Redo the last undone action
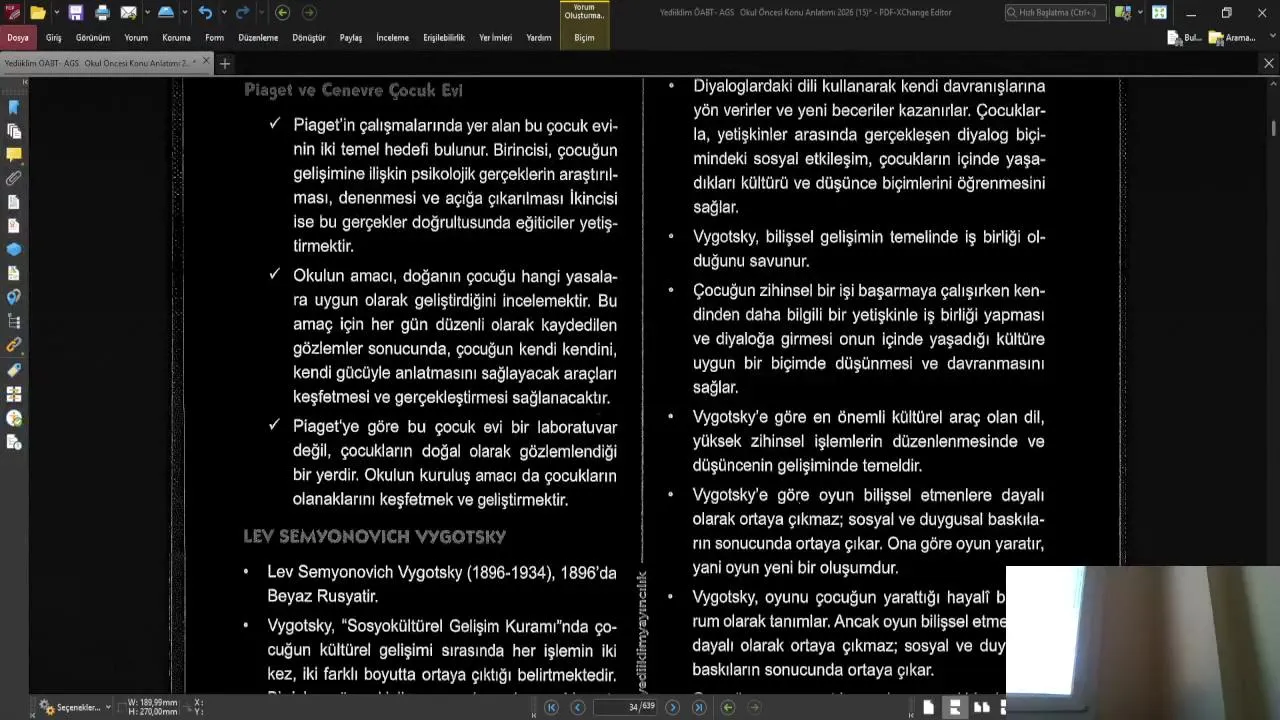Image resolution: width=1280 pixels, height=720 pixels. click(x=242, y=13)
